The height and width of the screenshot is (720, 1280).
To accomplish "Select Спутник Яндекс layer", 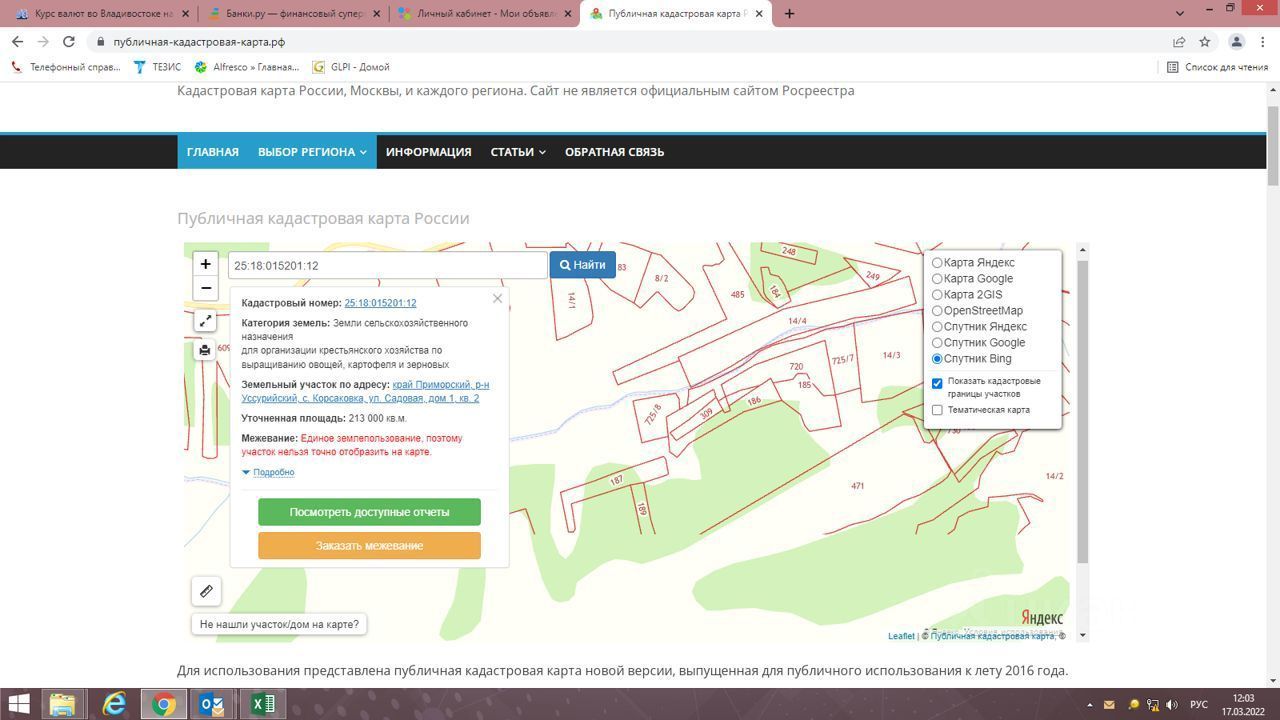I will pos(937,327).
